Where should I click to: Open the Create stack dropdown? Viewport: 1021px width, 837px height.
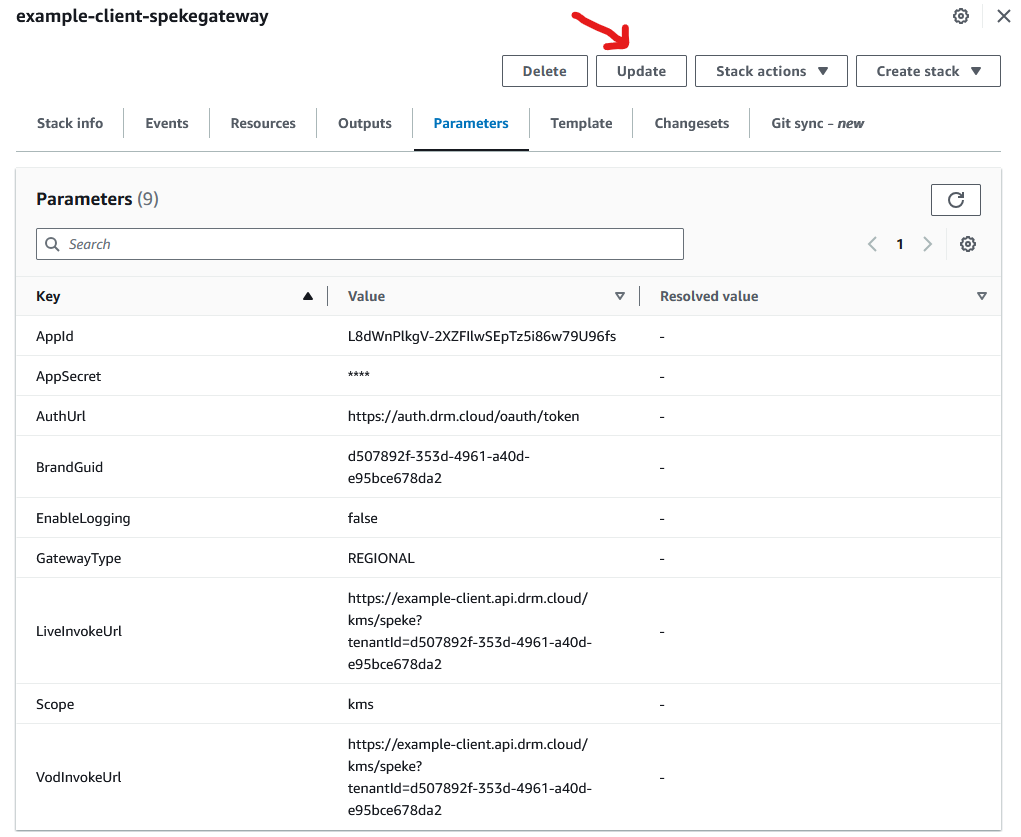[927, 71]
